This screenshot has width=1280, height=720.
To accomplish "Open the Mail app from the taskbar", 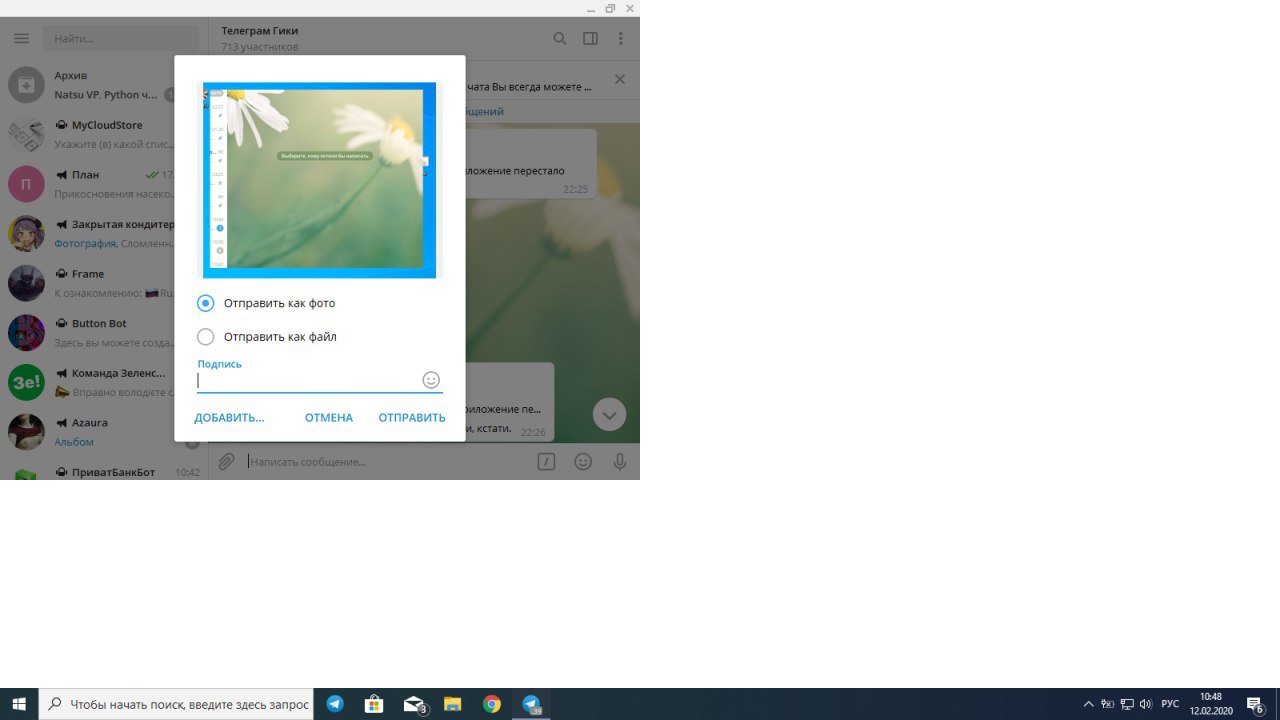I will (x=414, y=704).
